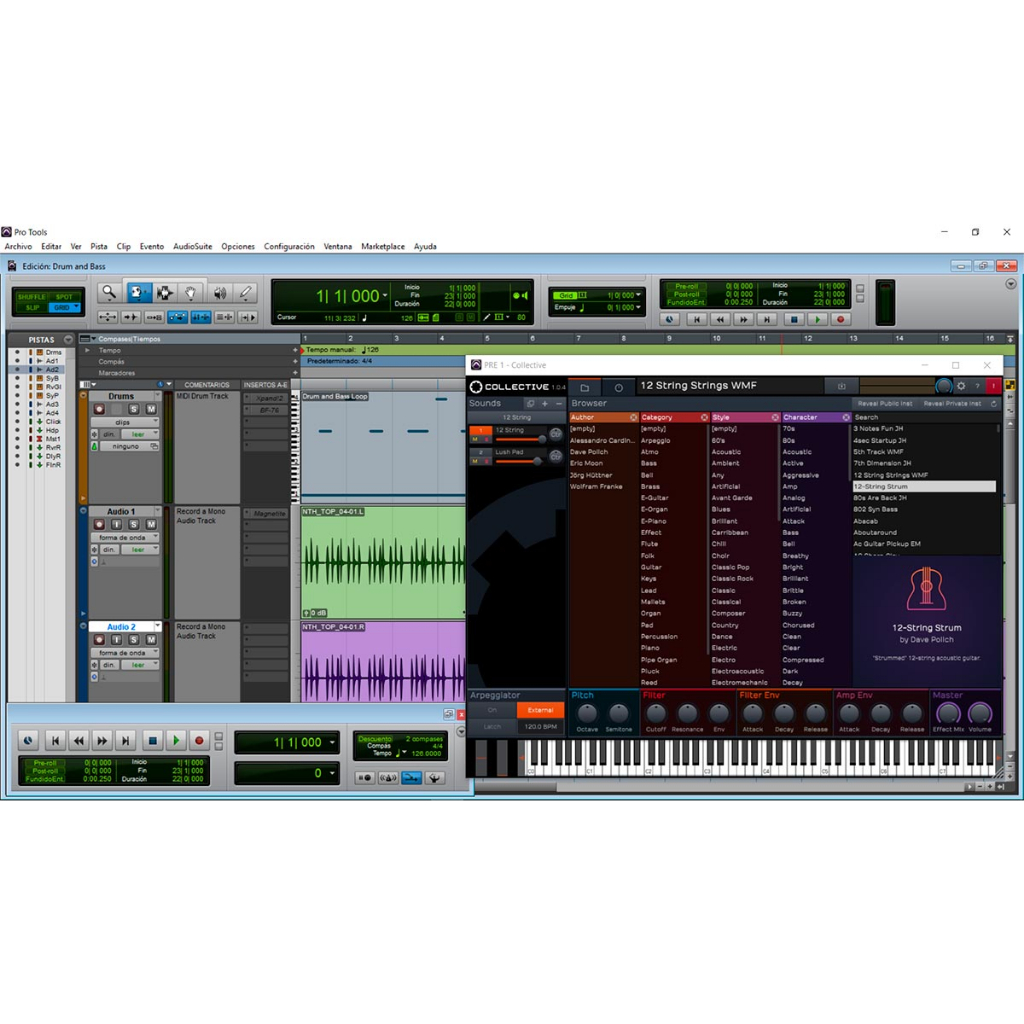Adjust the Lush Pad sound volume slider
Image resolution: width=1024 pixels, height=1024 pixels.
[x=519, y=462]
